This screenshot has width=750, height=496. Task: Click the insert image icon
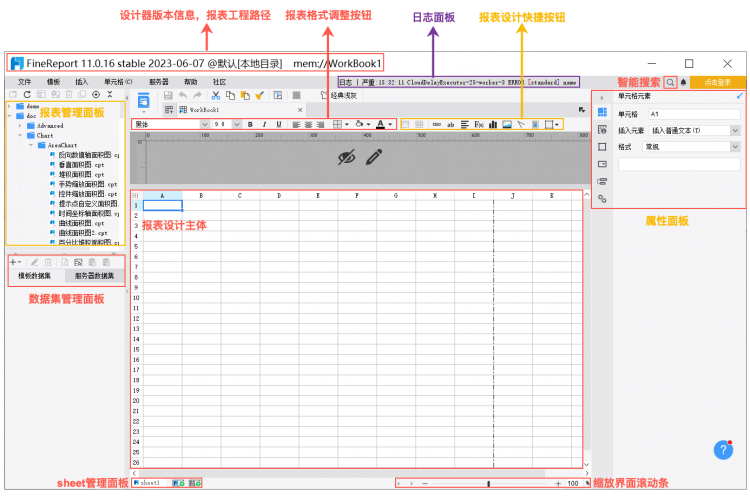pyautogui.click(x=507, y=124)
